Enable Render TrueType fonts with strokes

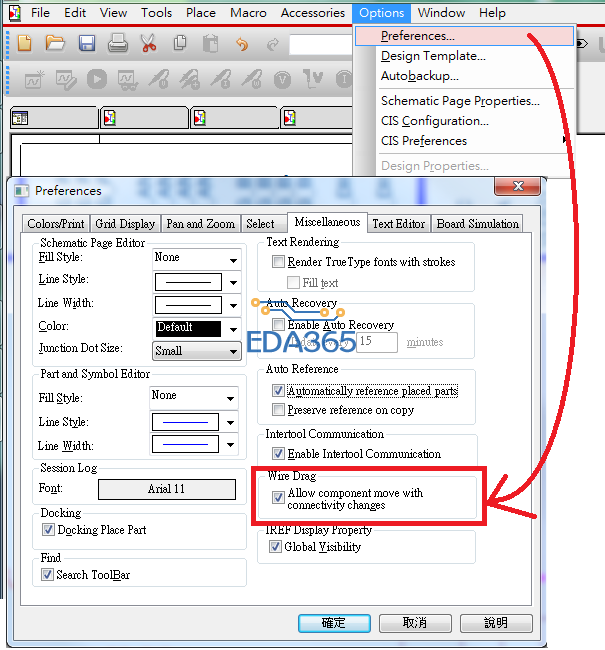click(x=278, y=262)
